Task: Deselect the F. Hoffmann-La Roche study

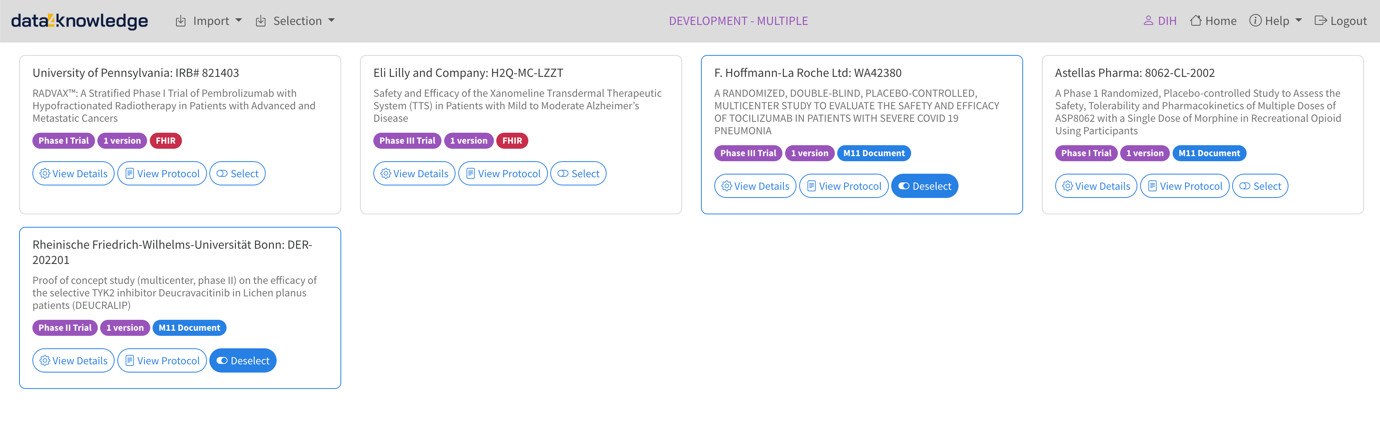Action: [924, 186]
